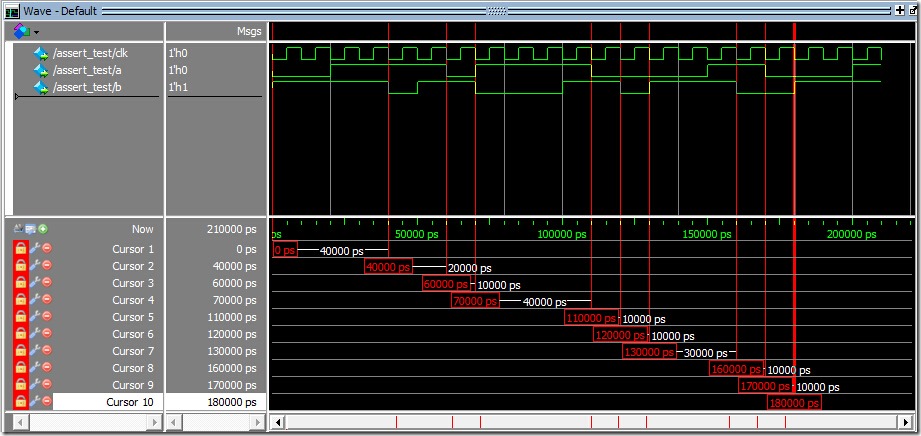The image size is (921, 436).
Task: Toggle the lock on Cursor 1
Action: [21, 249]
